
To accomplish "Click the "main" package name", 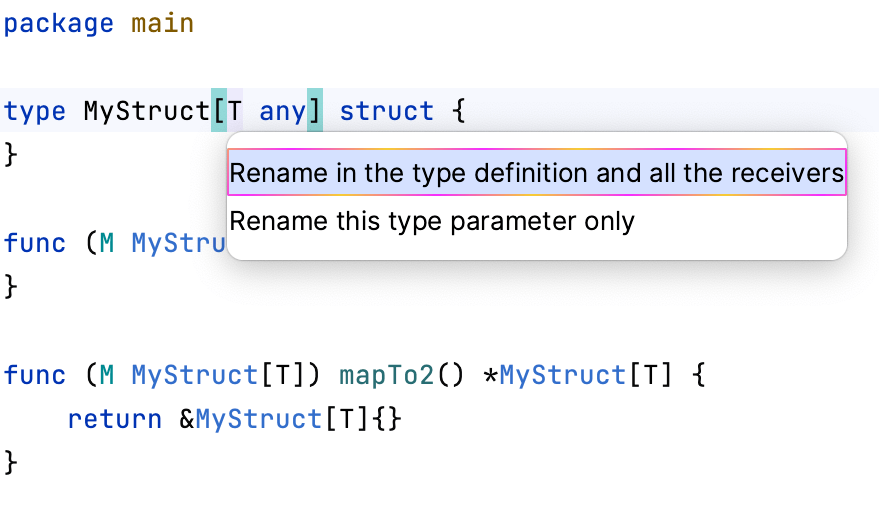I will 162,23.
